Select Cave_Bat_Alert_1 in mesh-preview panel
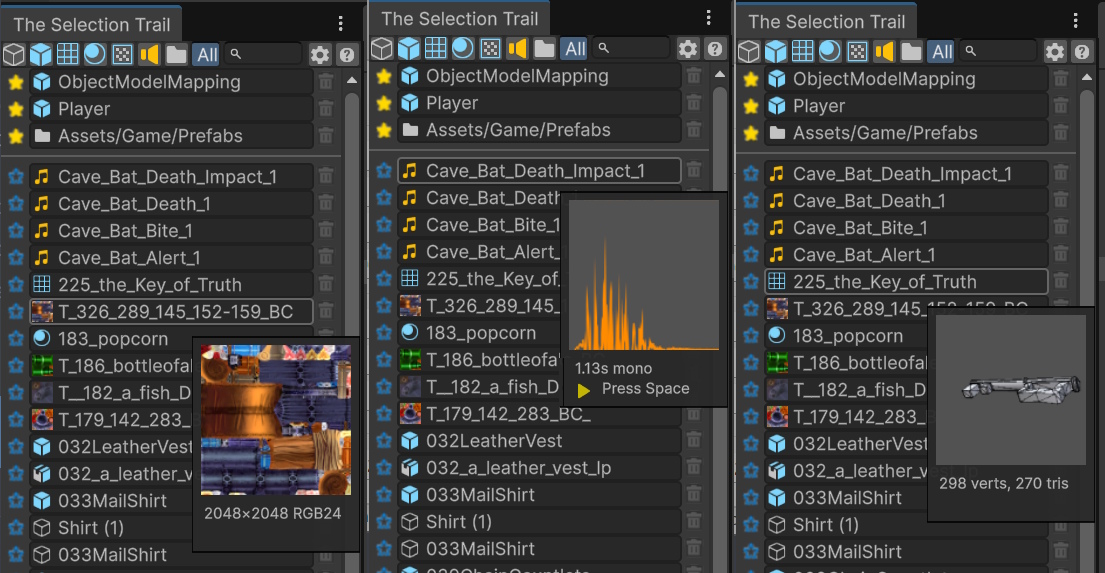Image resolution: width=1105 pixels, height=573 pixels. click(x=906, y=255)
